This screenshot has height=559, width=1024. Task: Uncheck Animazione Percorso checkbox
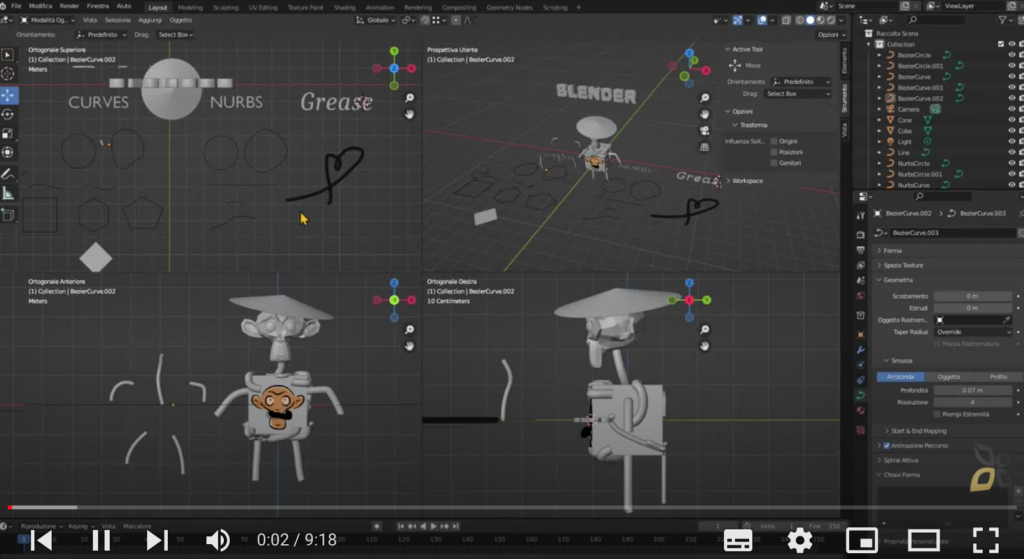click(886, 445)
